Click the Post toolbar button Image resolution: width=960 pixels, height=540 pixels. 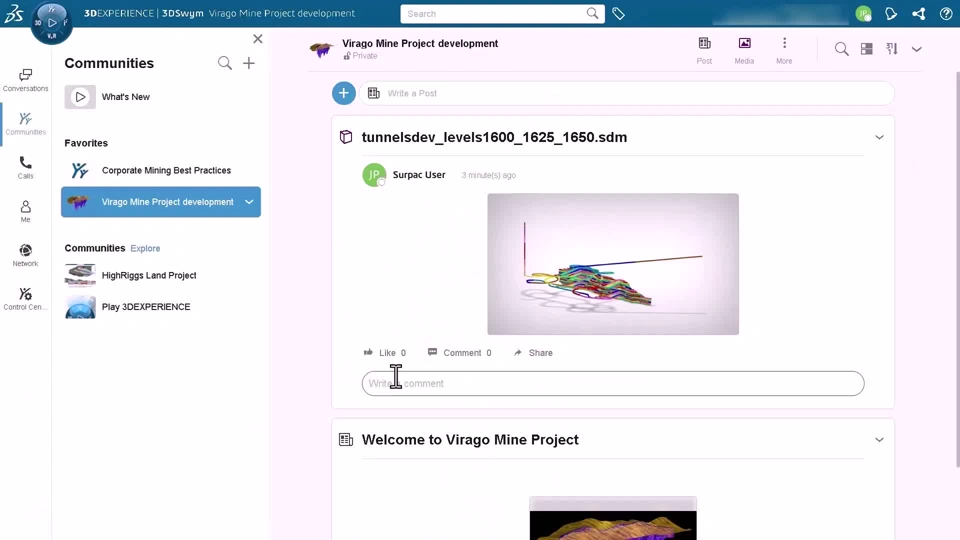pyautogui.click(x=704, y=50)
